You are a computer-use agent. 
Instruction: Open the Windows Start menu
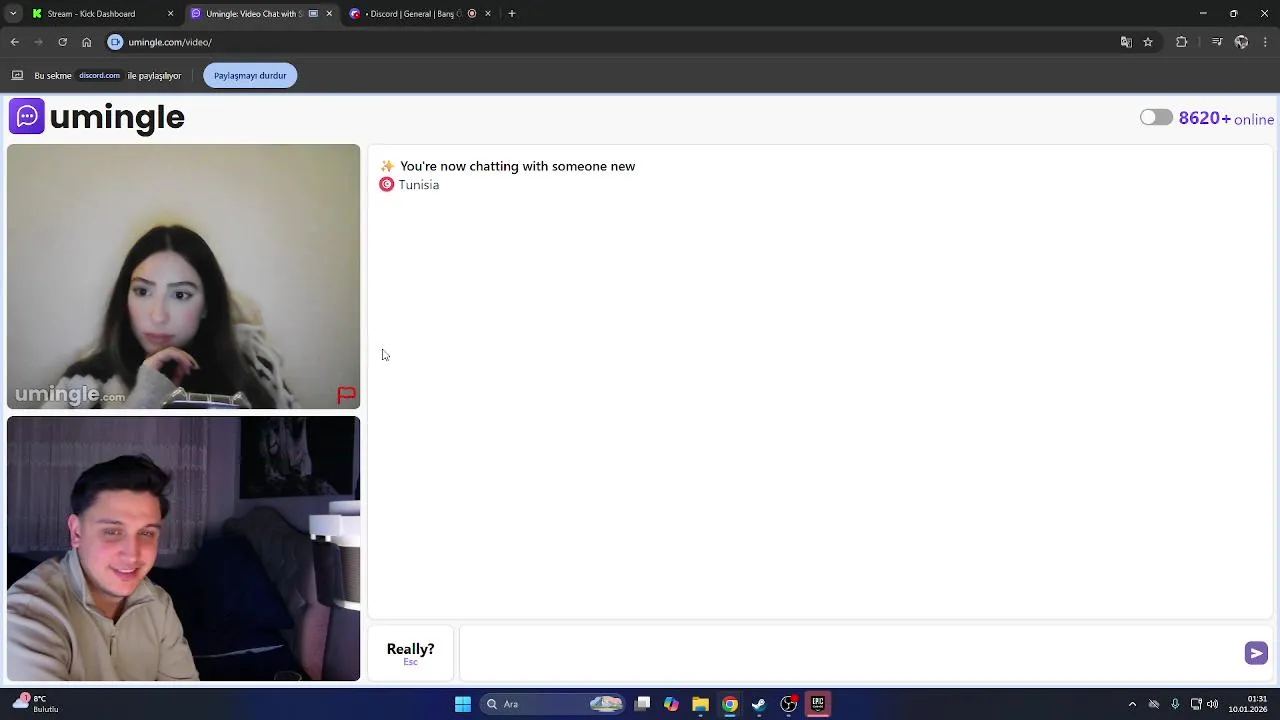point(463,704)
